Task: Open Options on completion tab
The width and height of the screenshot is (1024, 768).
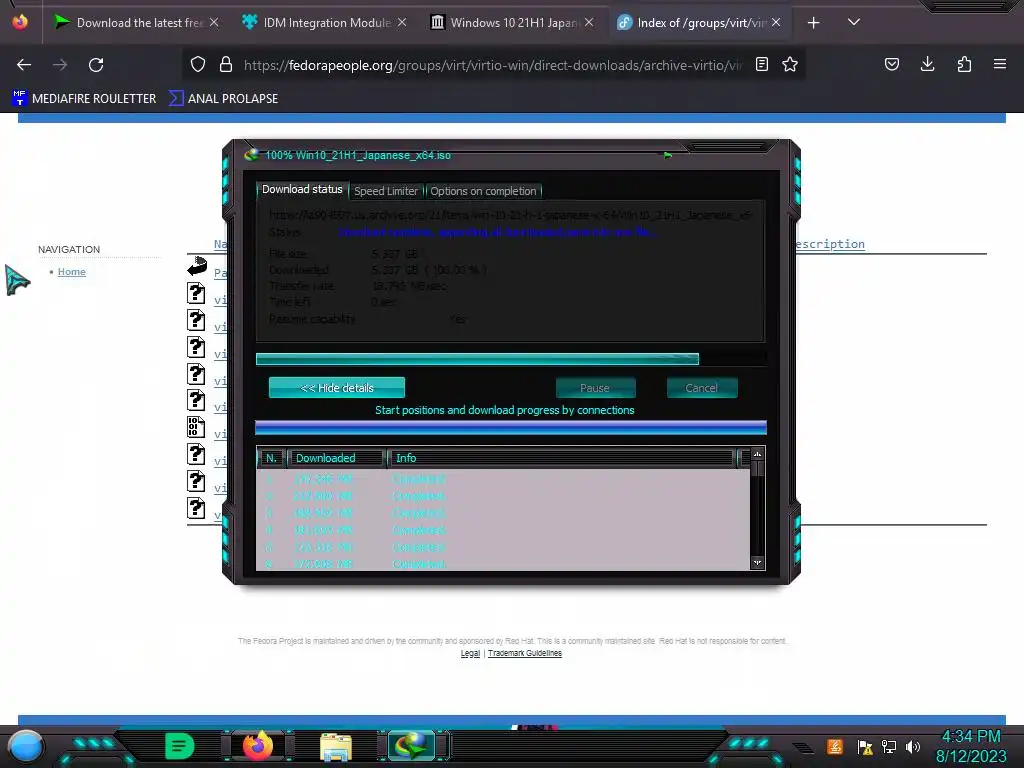Action: tap(483, 191)
